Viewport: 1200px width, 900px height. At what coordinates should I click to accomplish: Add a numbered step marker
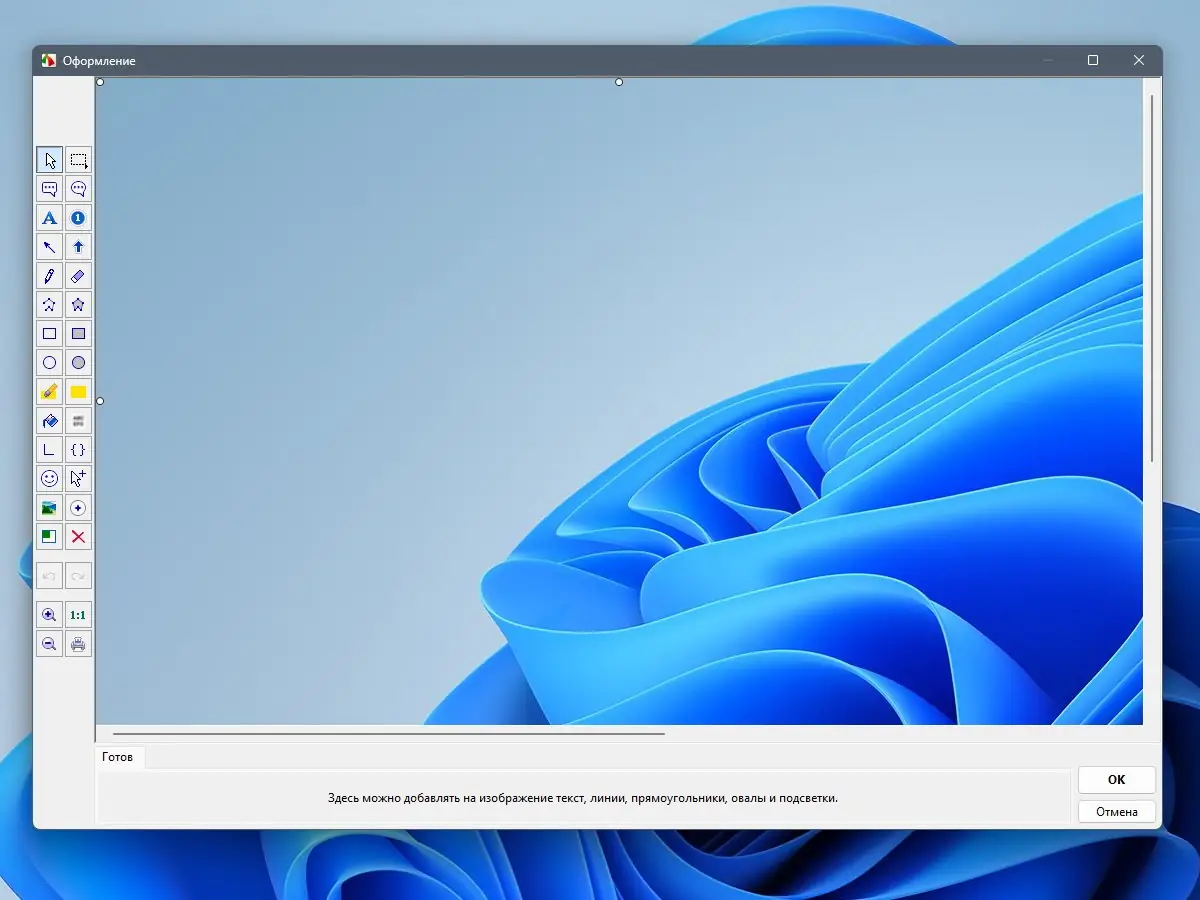pyautogui.click(x=78, y=218)
